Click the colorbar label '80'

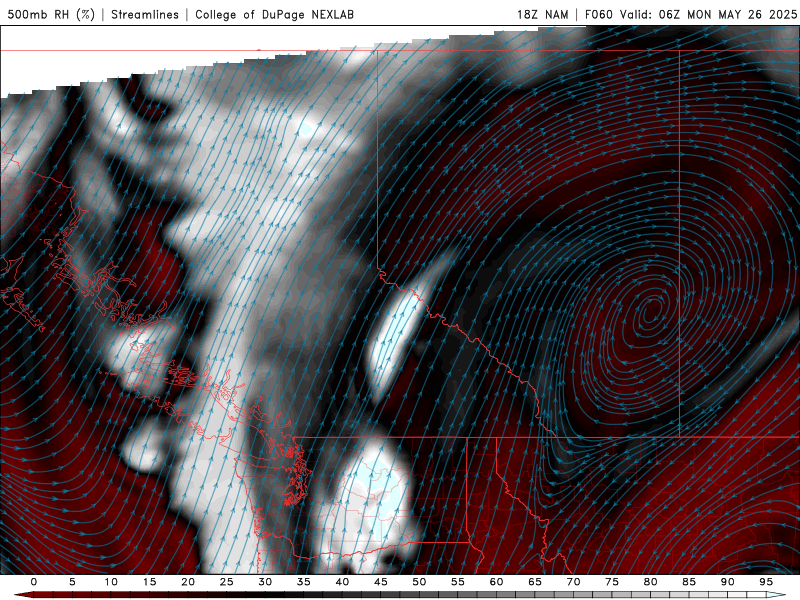[650, 582]
